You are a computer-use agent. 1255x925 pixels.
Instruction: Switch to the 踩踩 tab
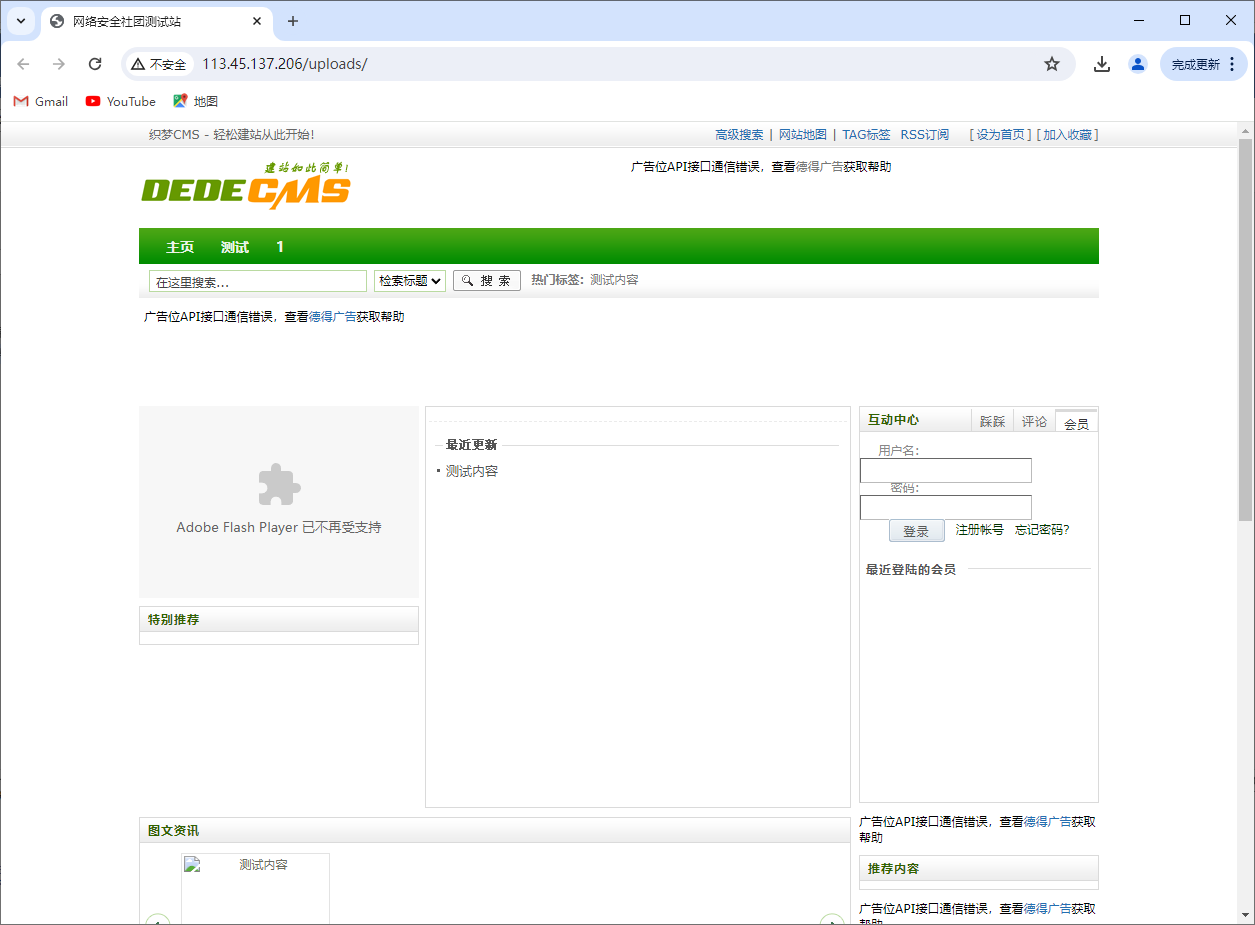tap(992, 422)
